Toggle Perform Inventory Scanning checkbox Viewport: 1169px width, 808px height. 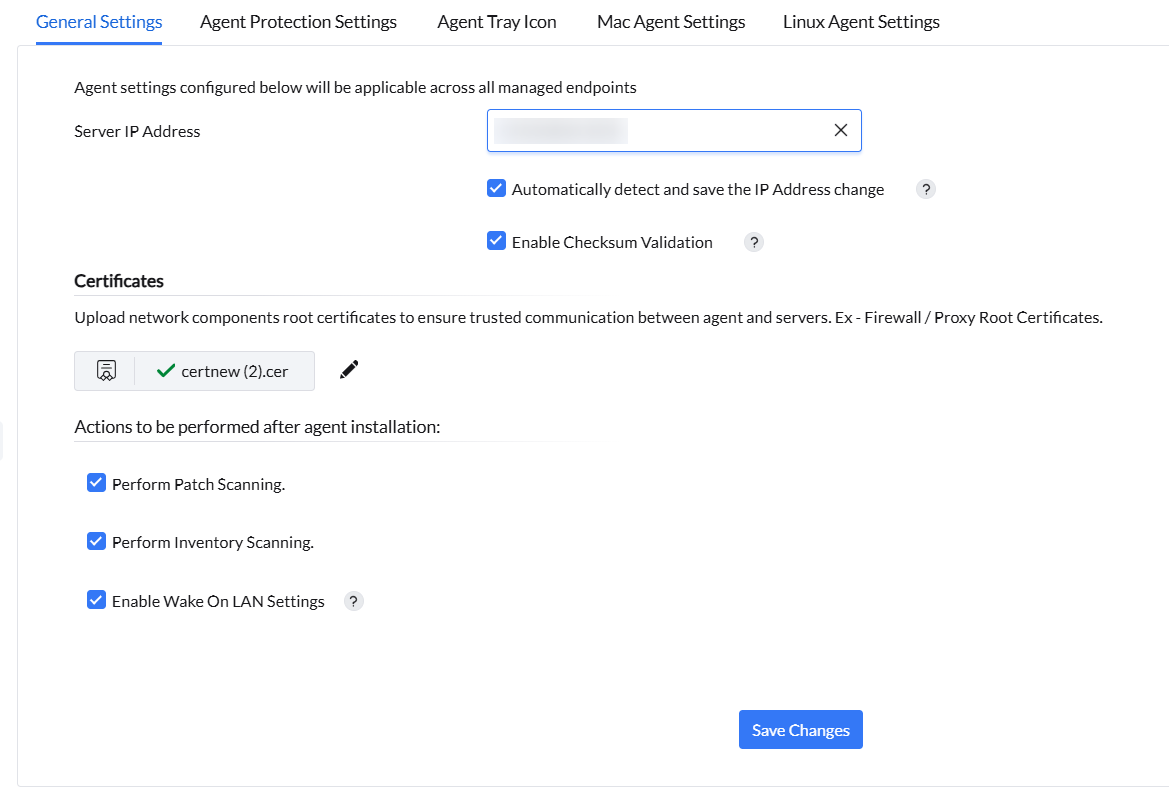97,542
